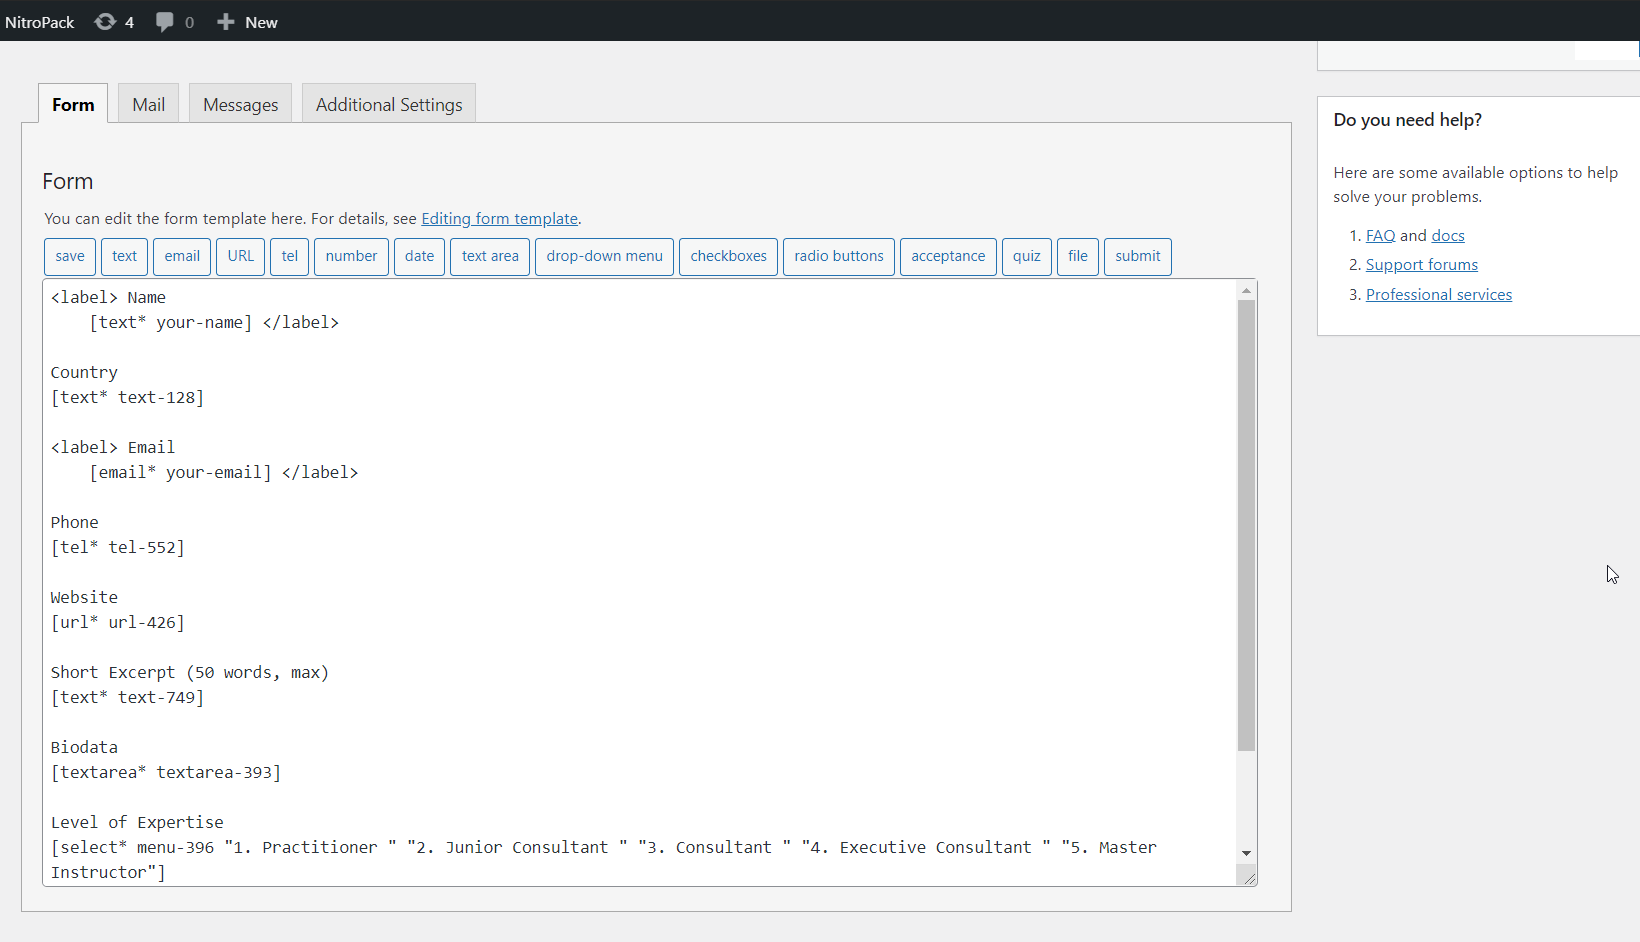The image size is (1640, 942).
Task: Insert a tel tag into the form
Action: [289, 256]
